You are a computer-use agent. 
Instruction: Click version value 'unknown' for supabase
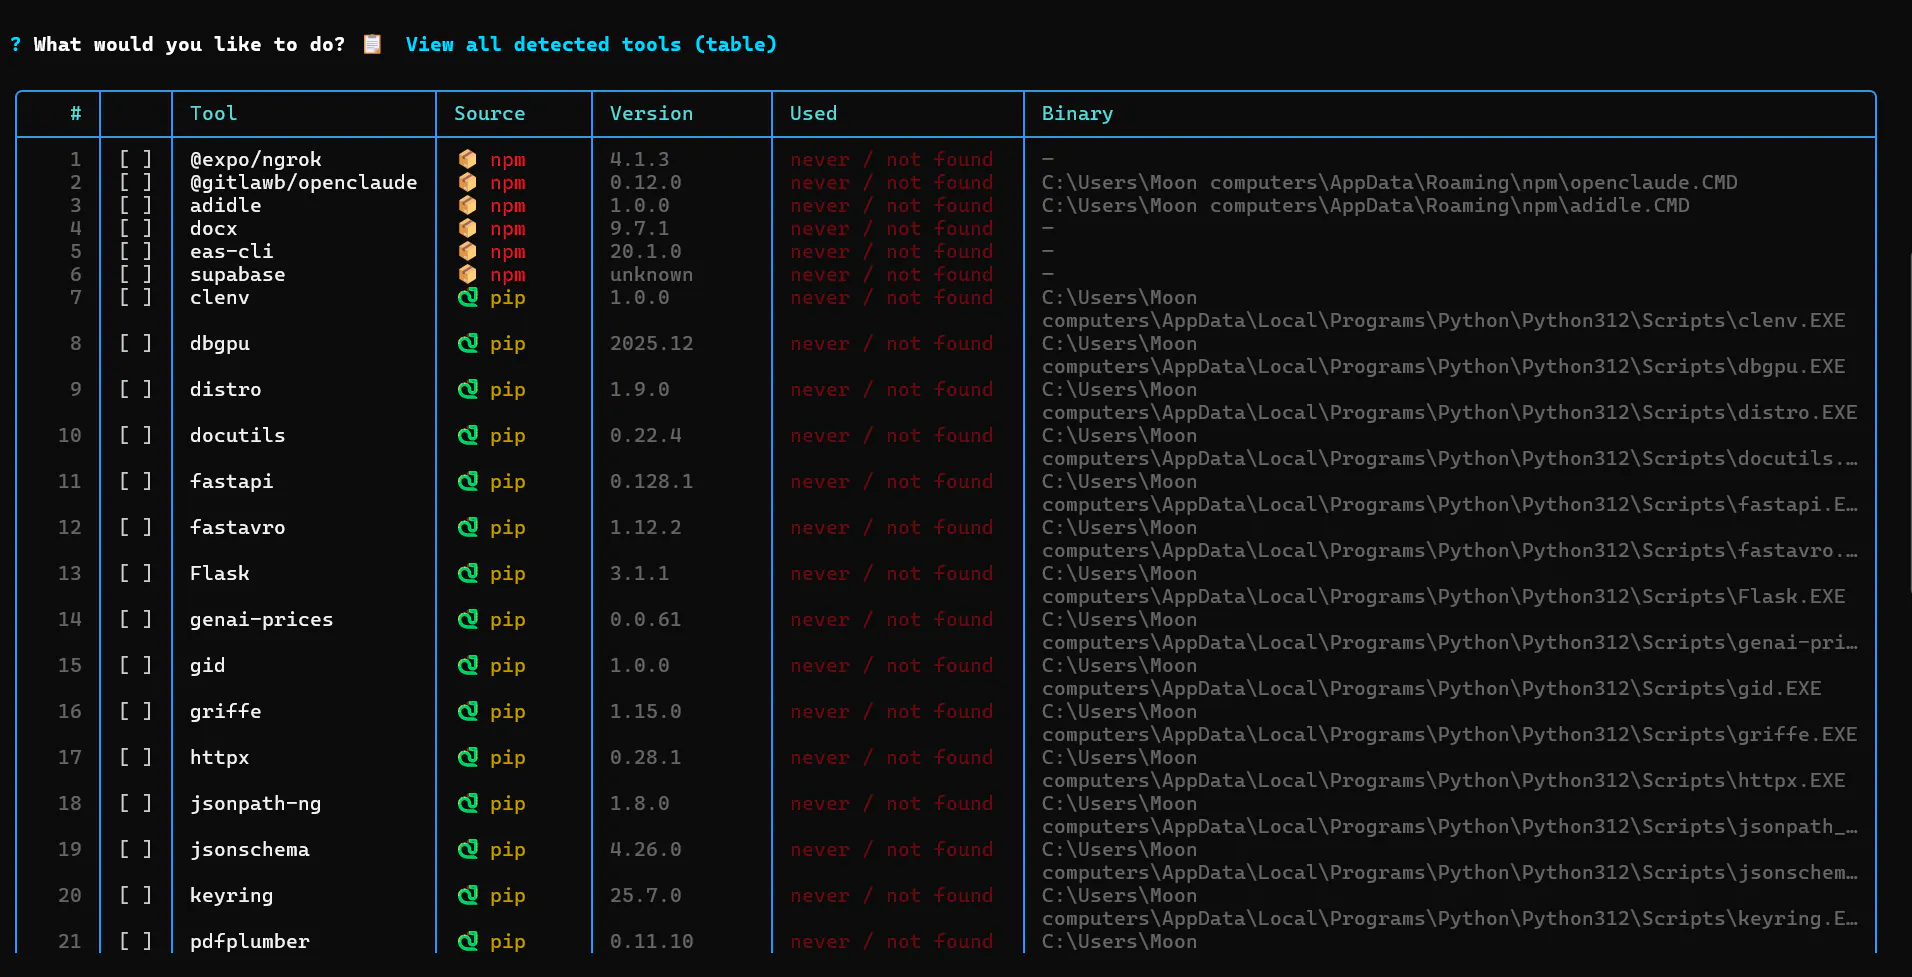pyautogui.click(x=651, y=274)
